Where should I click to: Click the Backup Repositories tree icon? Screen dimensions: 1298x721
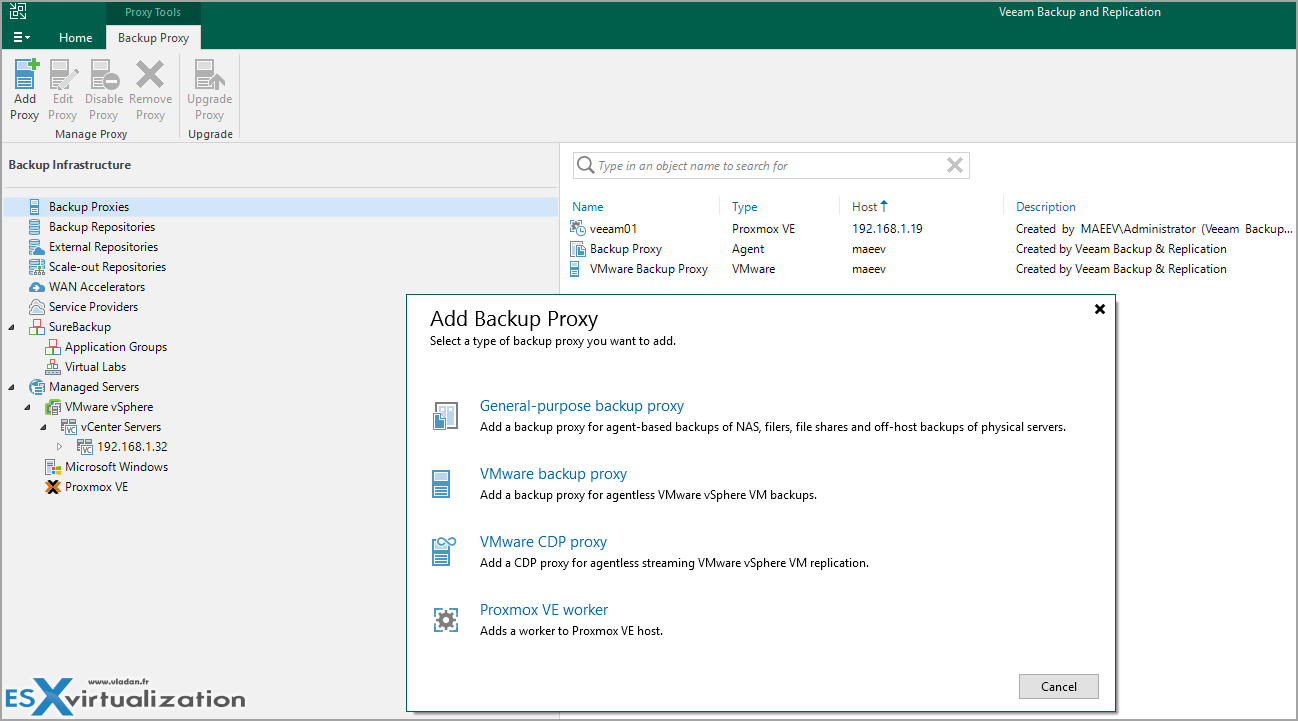36,227
